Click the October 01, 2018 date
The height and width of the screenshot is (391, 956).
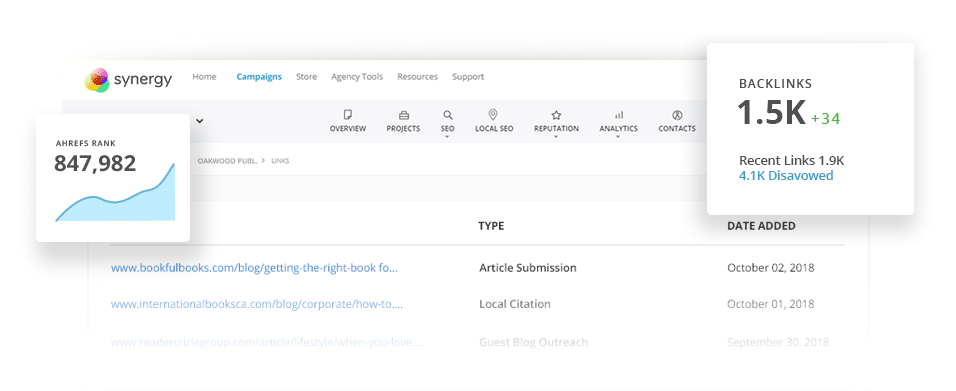pos(771,304)
